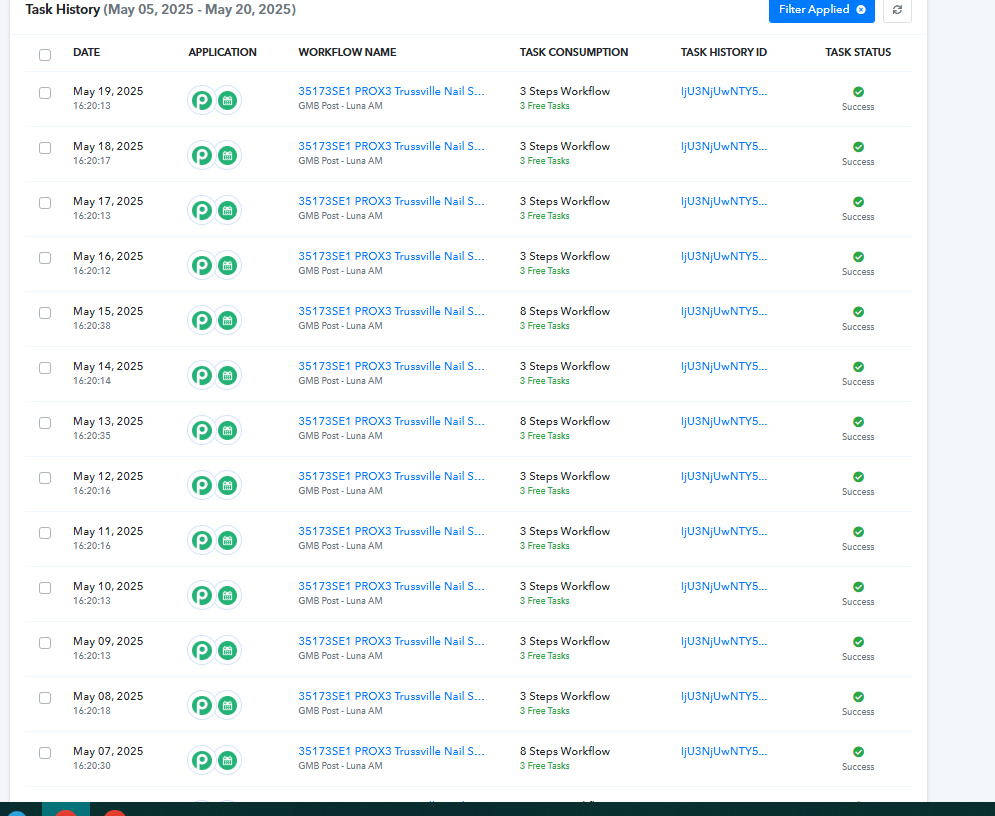Open task history ID link for May 09
The height and width of the screenshot is (816, 995).
point(723,642)
